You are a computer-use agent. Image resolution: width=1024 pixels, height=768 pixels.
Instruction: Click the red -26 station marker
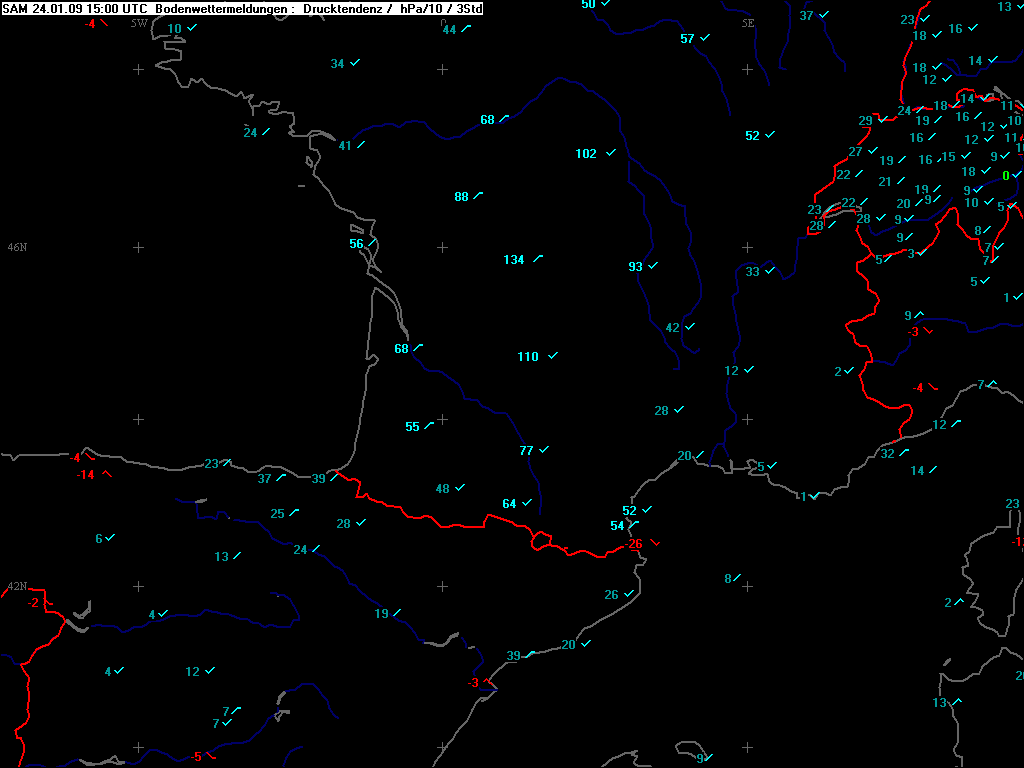point(634,544)
